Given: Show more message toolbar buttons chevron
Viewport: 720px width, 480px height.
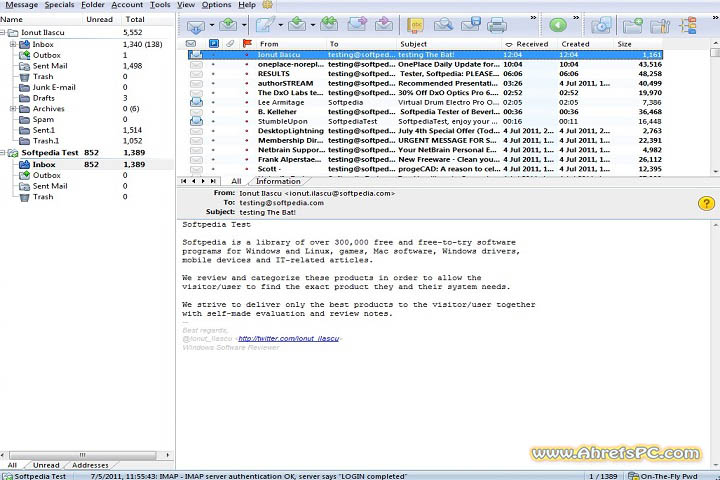Looking at the screenshot, I should pyautogui.click(x=533, y=18).
